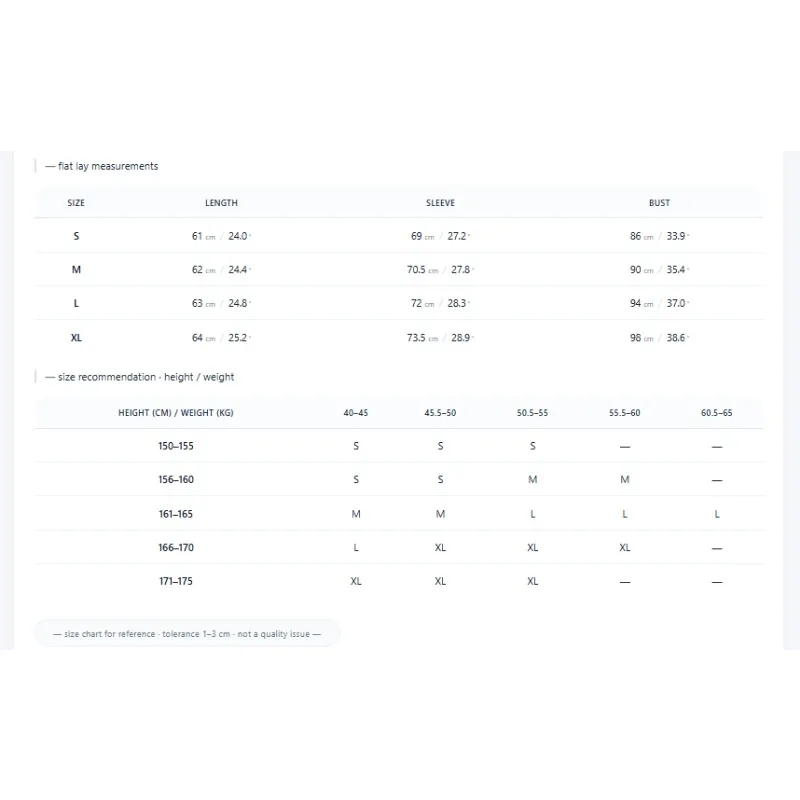Click the size chart tolerance note pill
Image resolution: width=800 pixels, height=800 pixels.
[x=187, y=633]
